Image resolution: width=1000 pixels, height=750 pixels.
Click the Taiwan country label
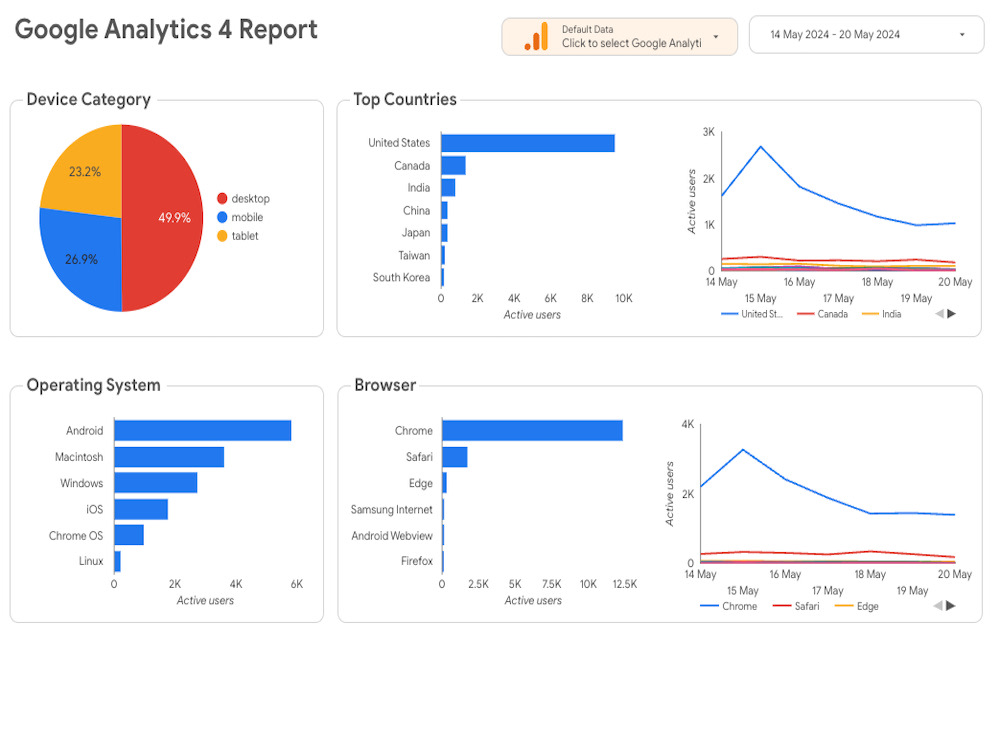414,255
